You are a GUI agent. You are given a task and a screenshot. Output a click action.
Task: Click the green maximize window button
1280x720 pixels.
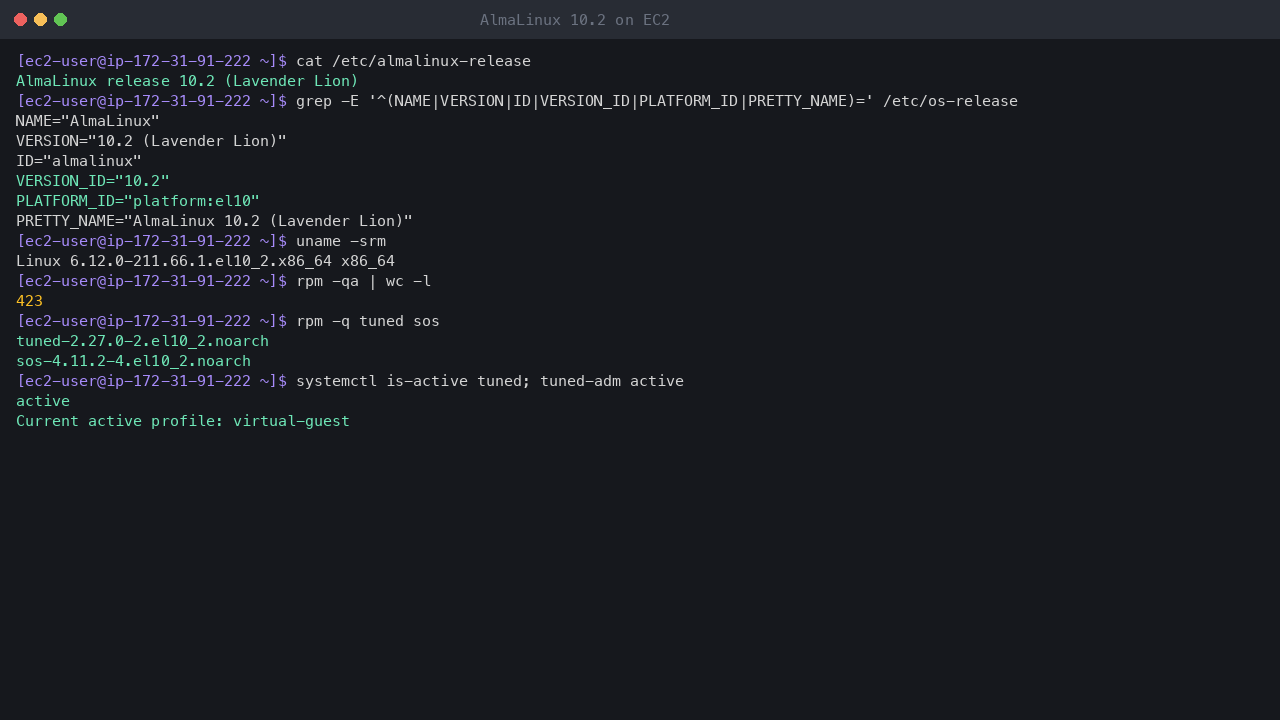(60, 19)
